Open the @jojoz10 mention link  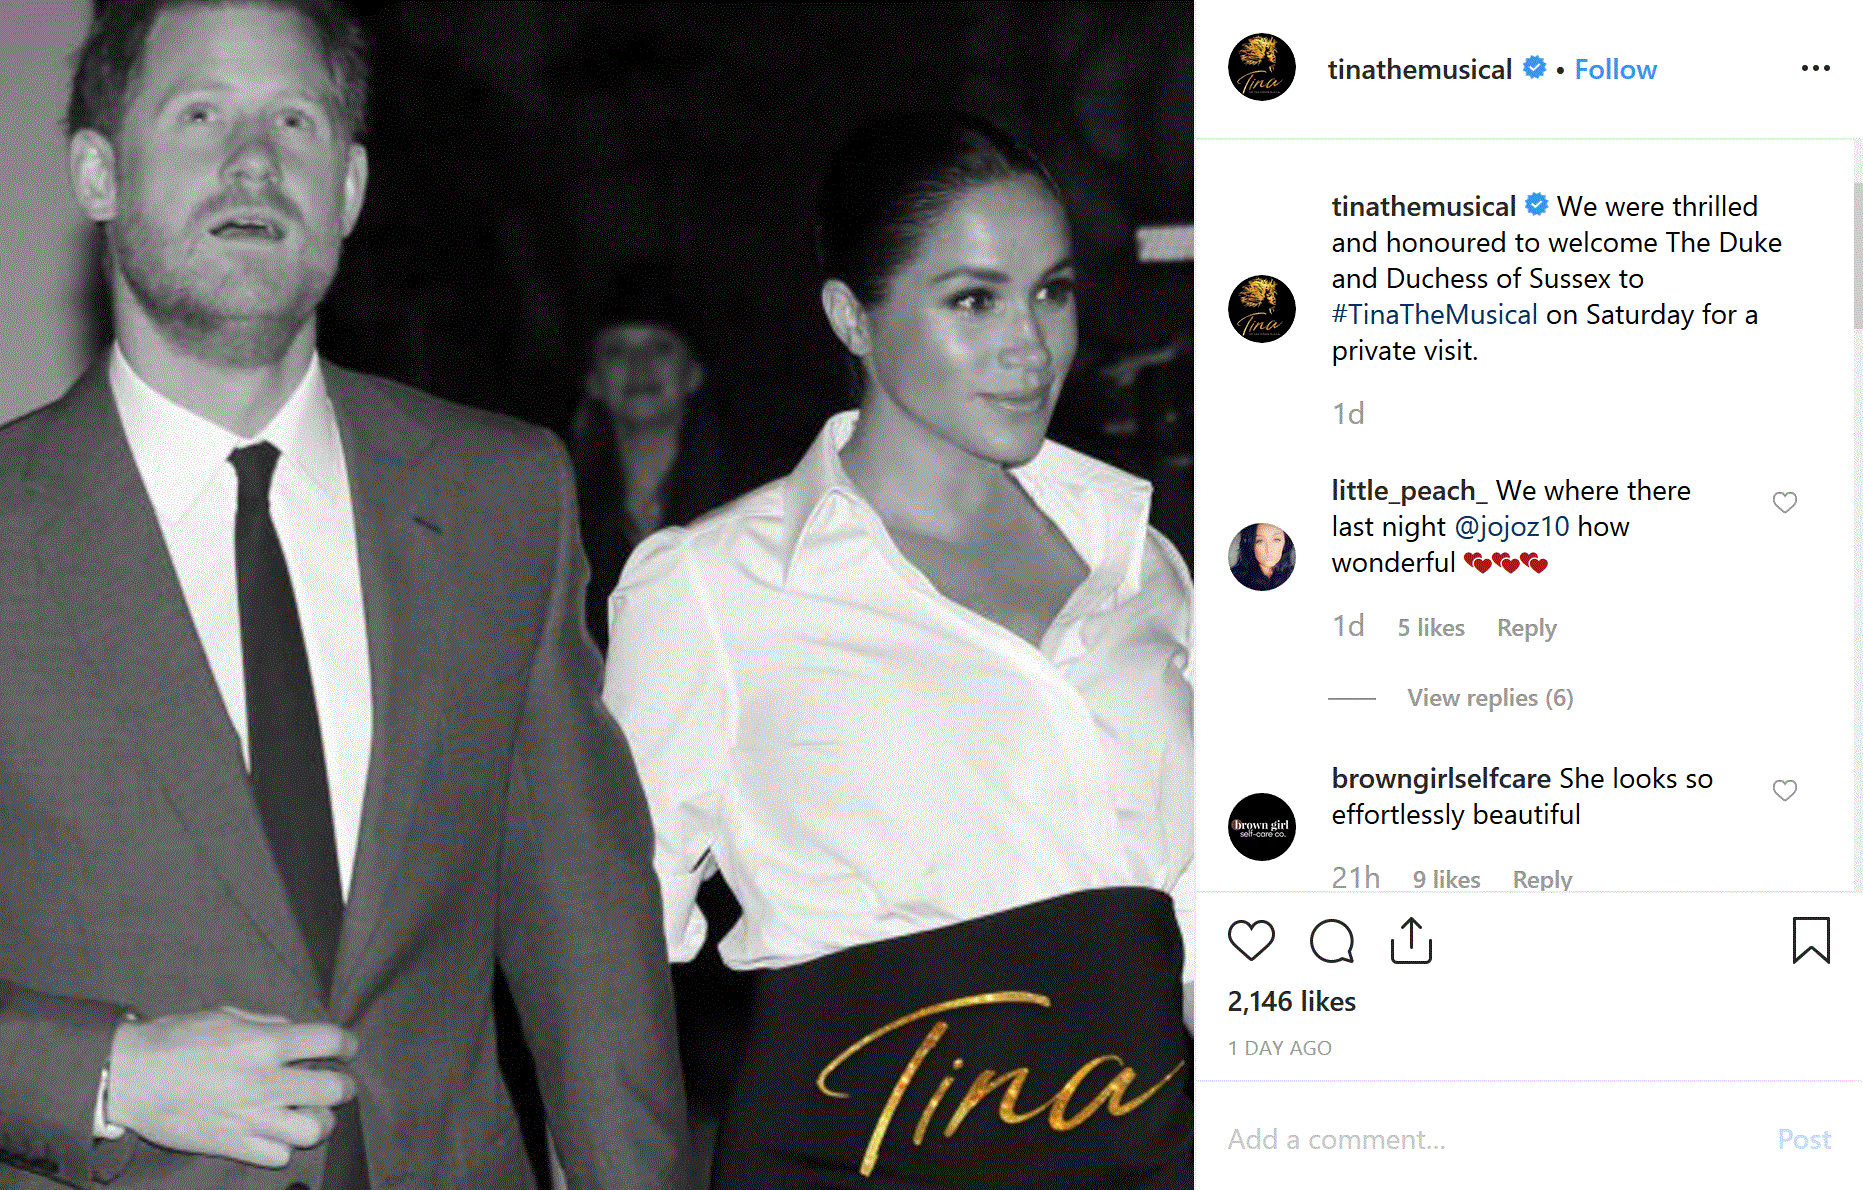[x=1511, y=526]
